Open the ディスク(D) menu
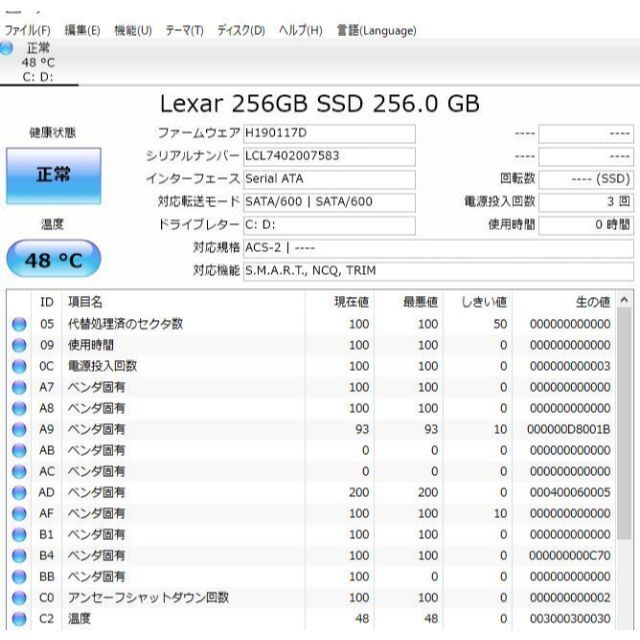Viewport: 640px width, 640px height. pos(241,31)
